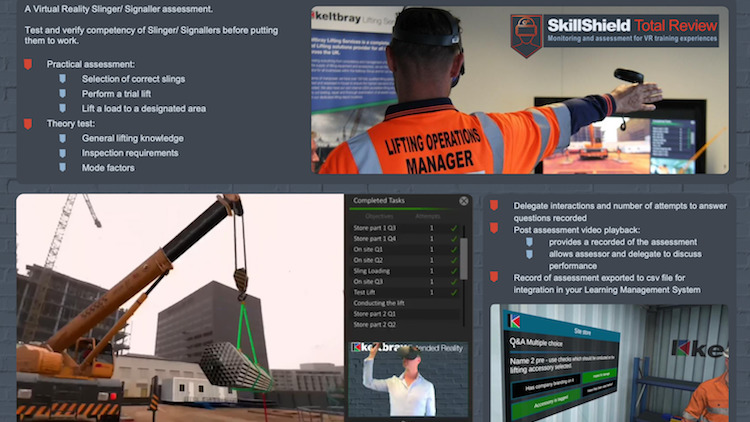Click the green checkmark for Sling Loading

click(x=454, y=270)
